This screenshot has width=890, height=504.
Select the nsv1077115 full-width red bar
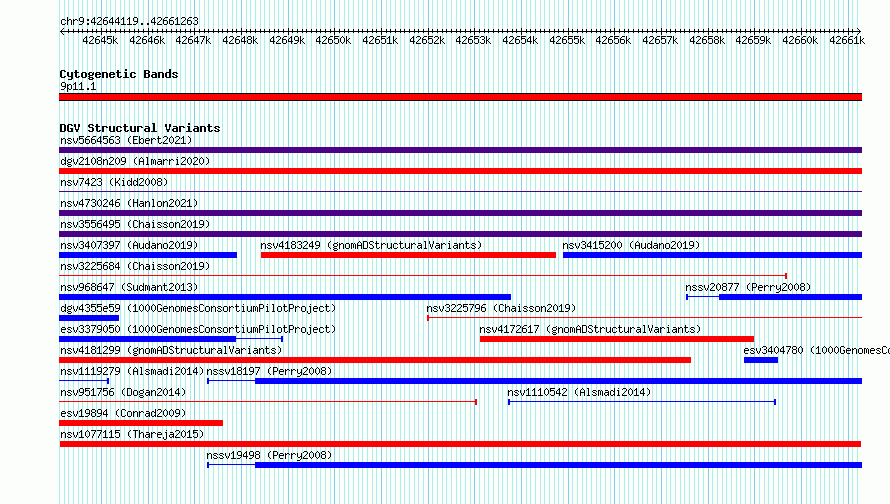click(460, 444)
